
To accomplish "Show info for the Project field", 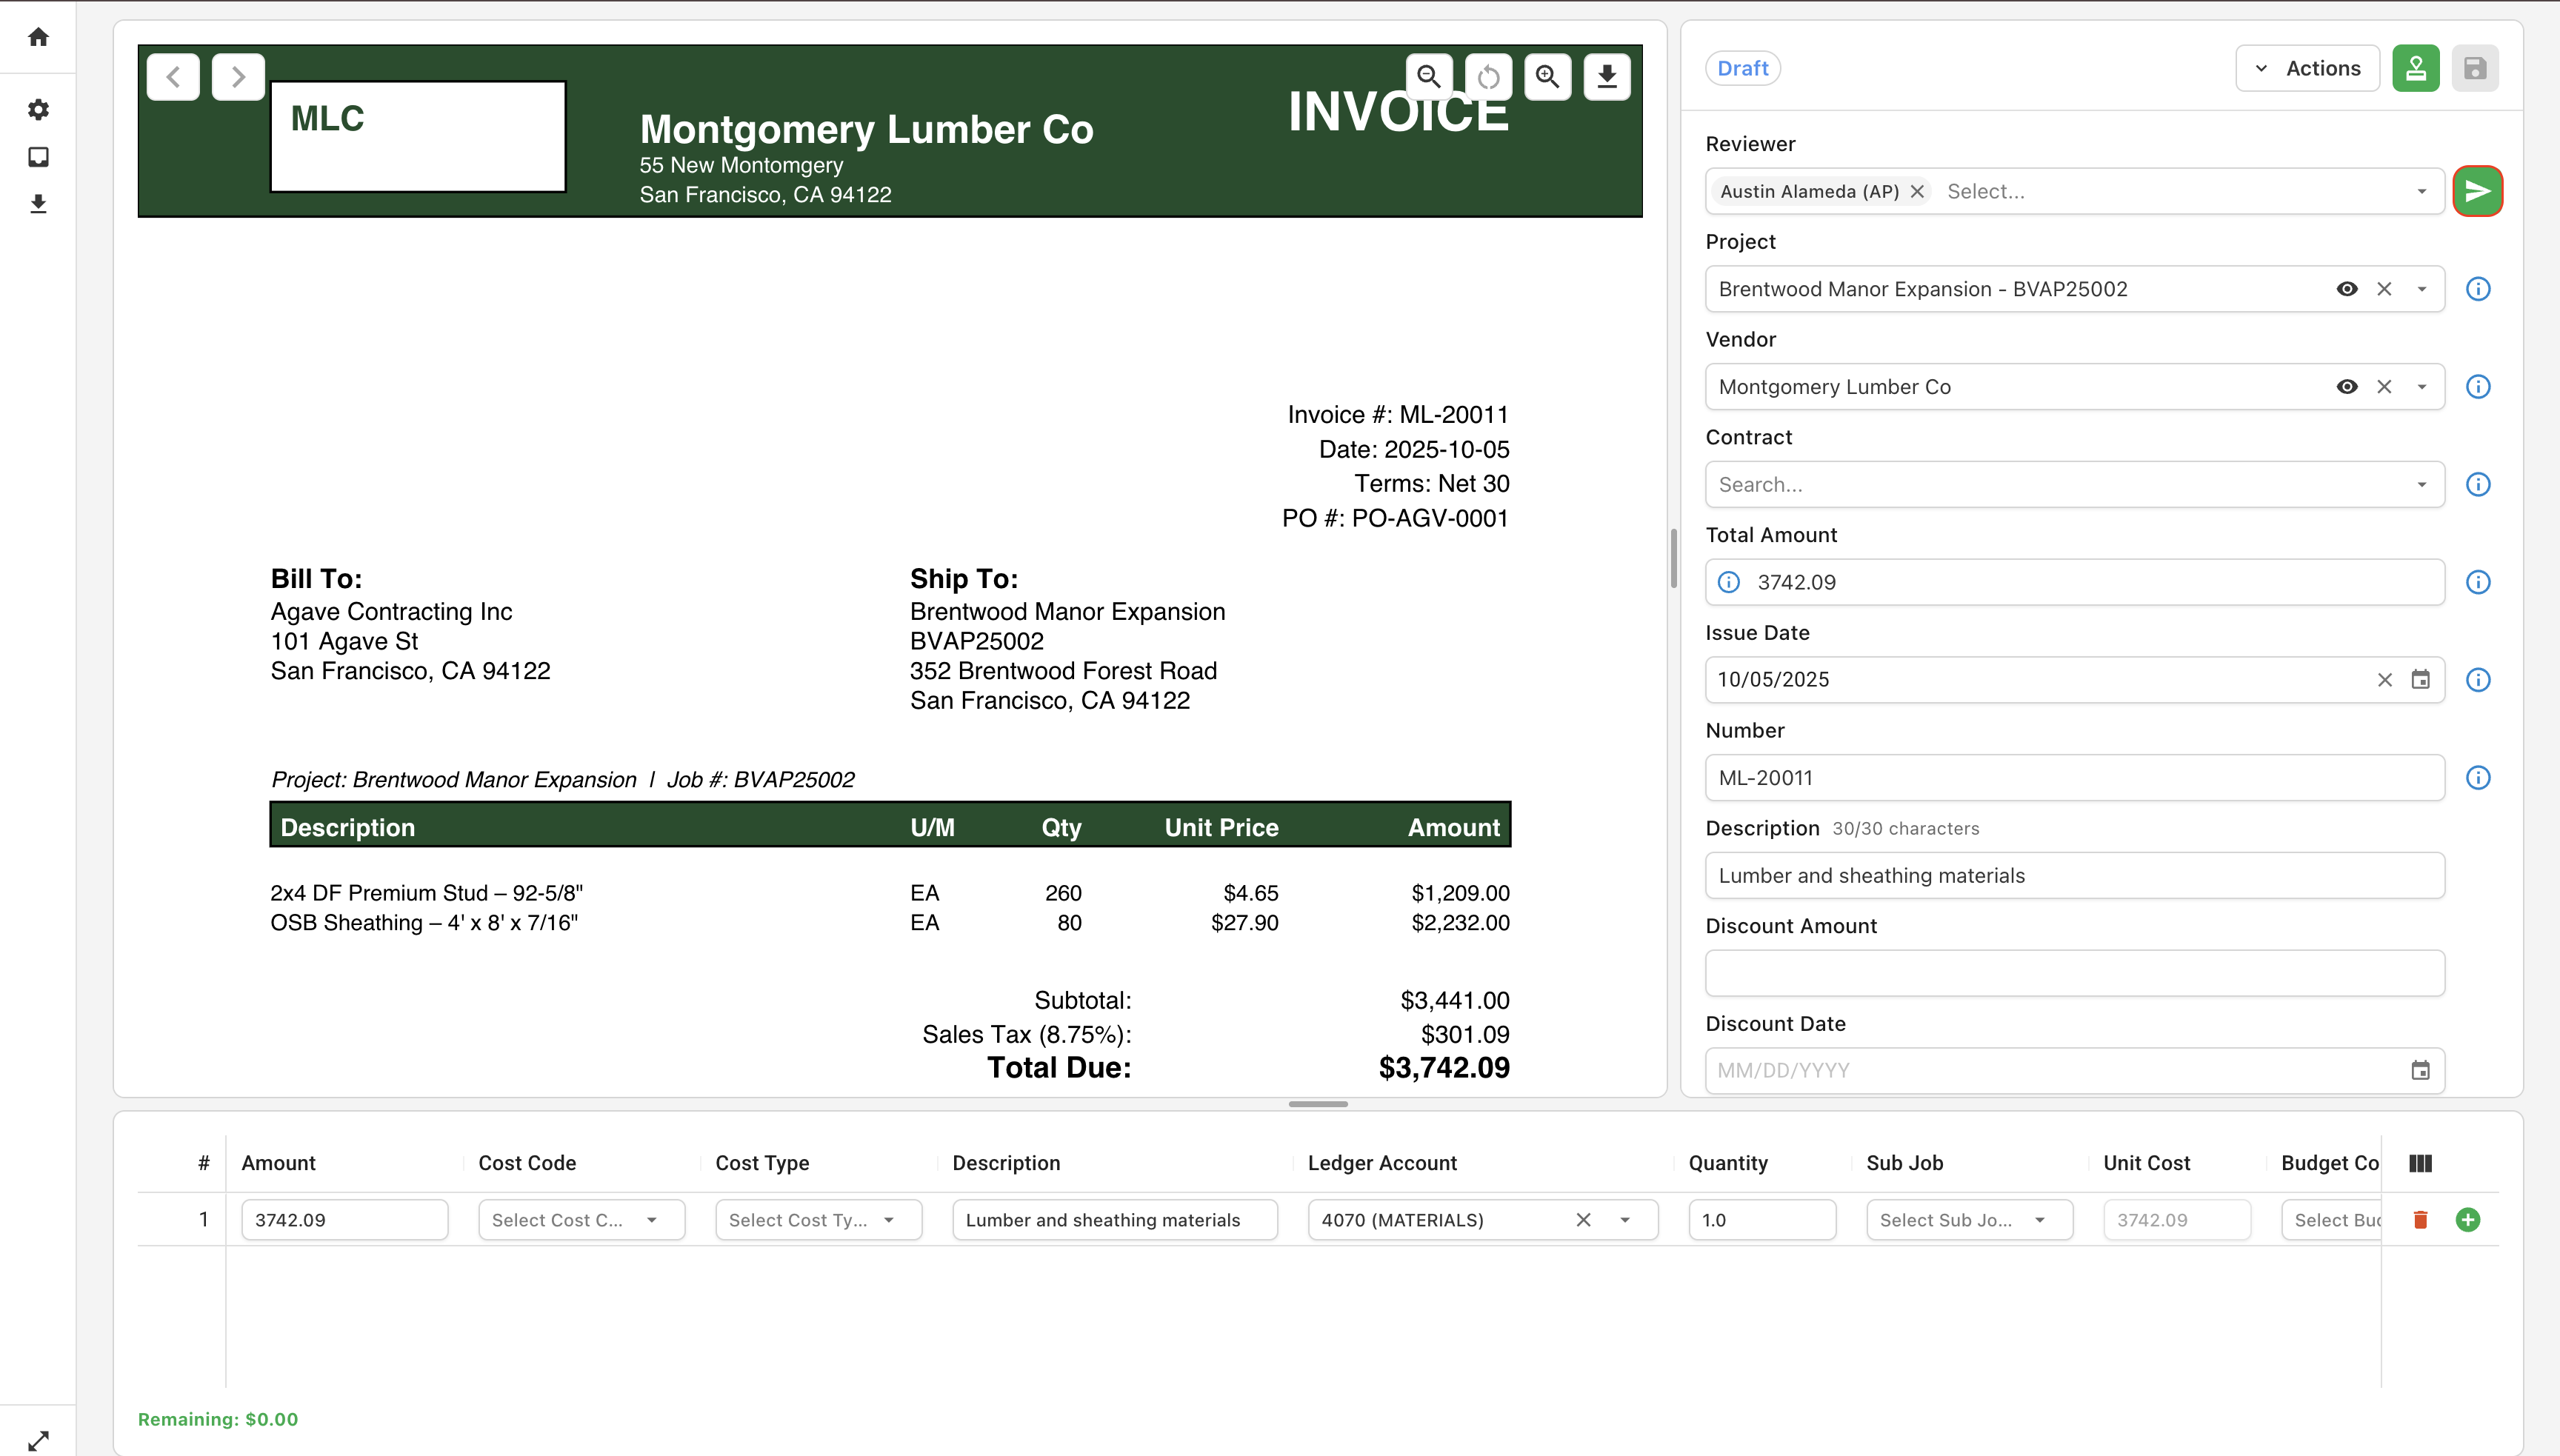I will pyautogui.click(x=2478, y=289).
